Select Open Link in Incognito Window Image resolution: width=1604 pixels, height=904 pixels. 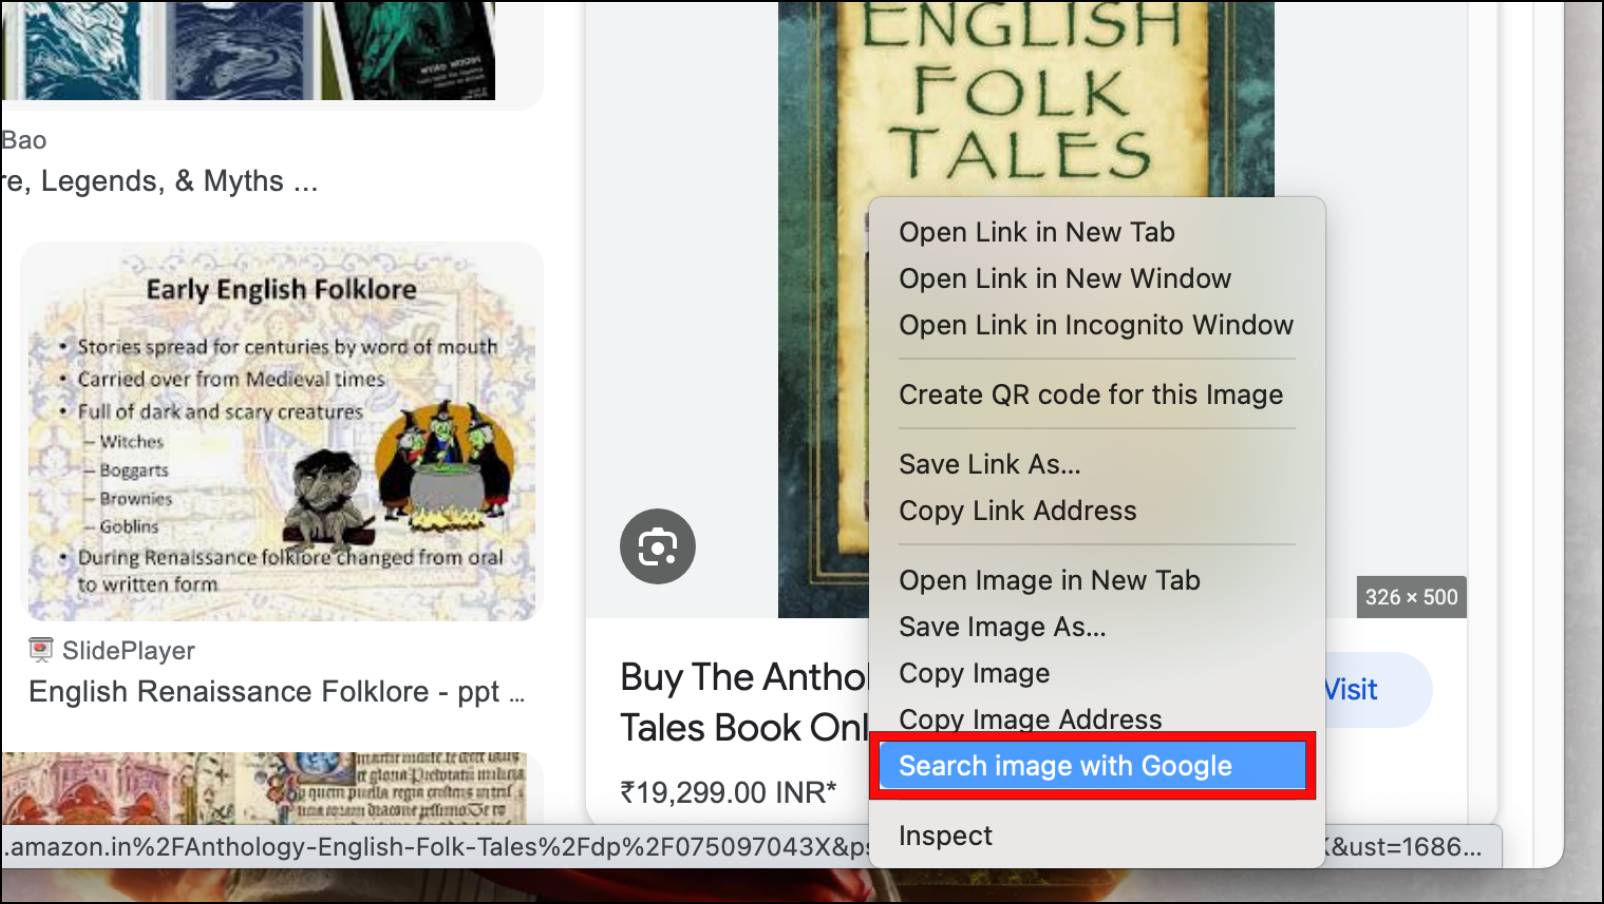[1095, 325]
